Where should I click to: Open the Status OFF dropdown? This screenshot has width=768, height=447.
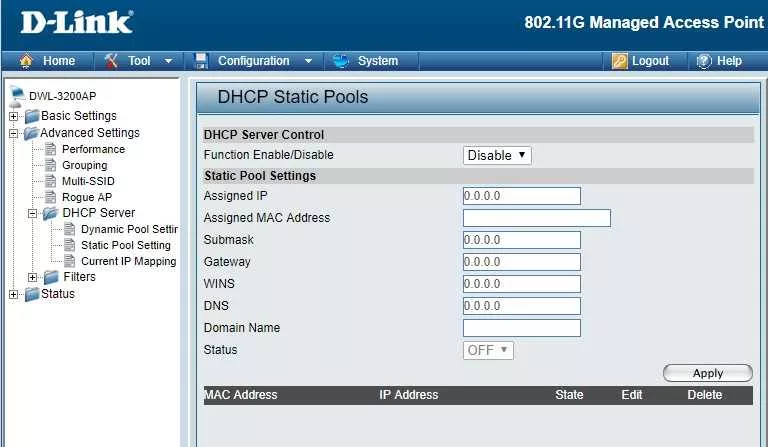pyautogui.click(x=488, y=351)
